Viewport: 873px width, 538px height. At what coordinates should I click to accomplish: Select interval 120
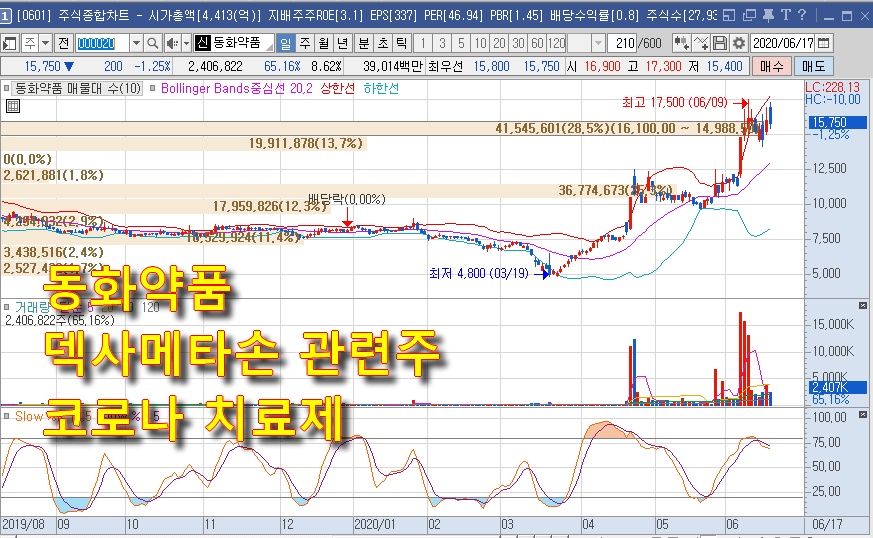(x=556, y=43)
